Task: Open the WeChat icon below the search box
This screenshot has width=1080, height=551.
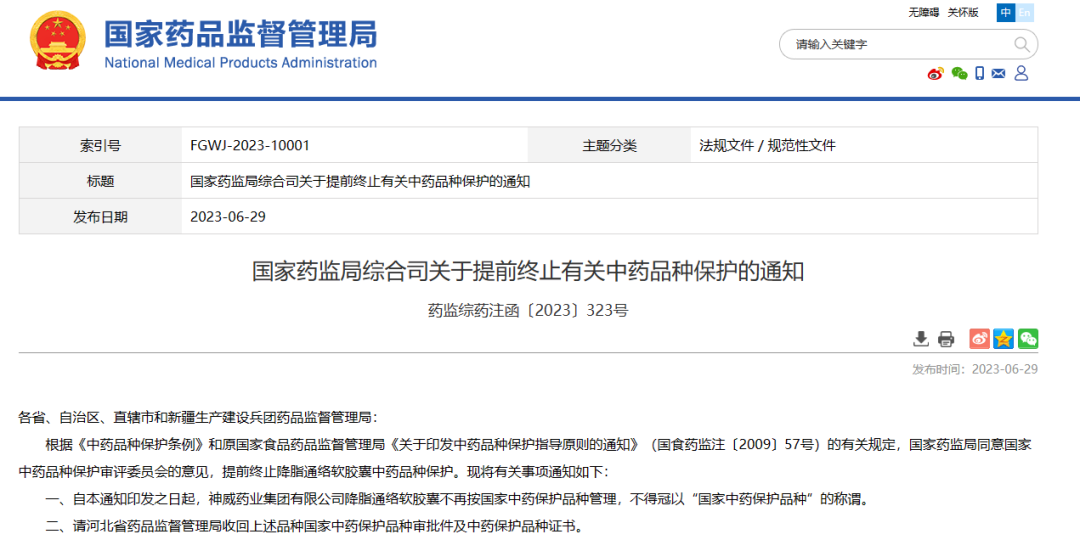Action: coord(959,73)
